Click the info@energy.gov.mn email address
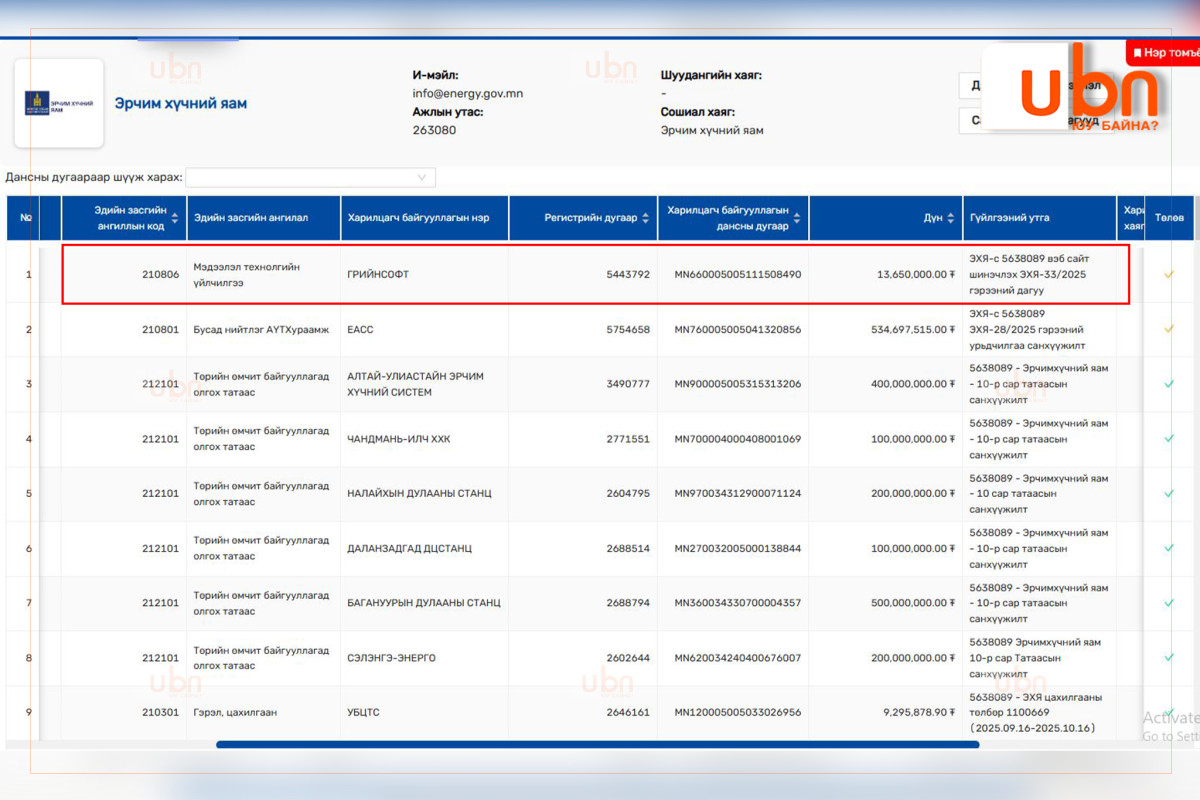Viewport: 1200px width, 800px height. (467, 94)
